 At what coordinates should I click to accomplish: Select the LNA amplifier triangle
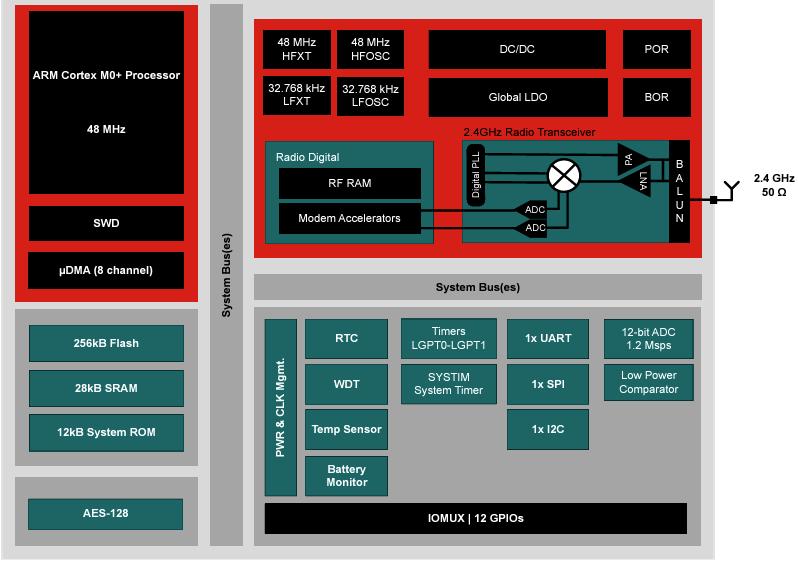(x=642, y=182)
